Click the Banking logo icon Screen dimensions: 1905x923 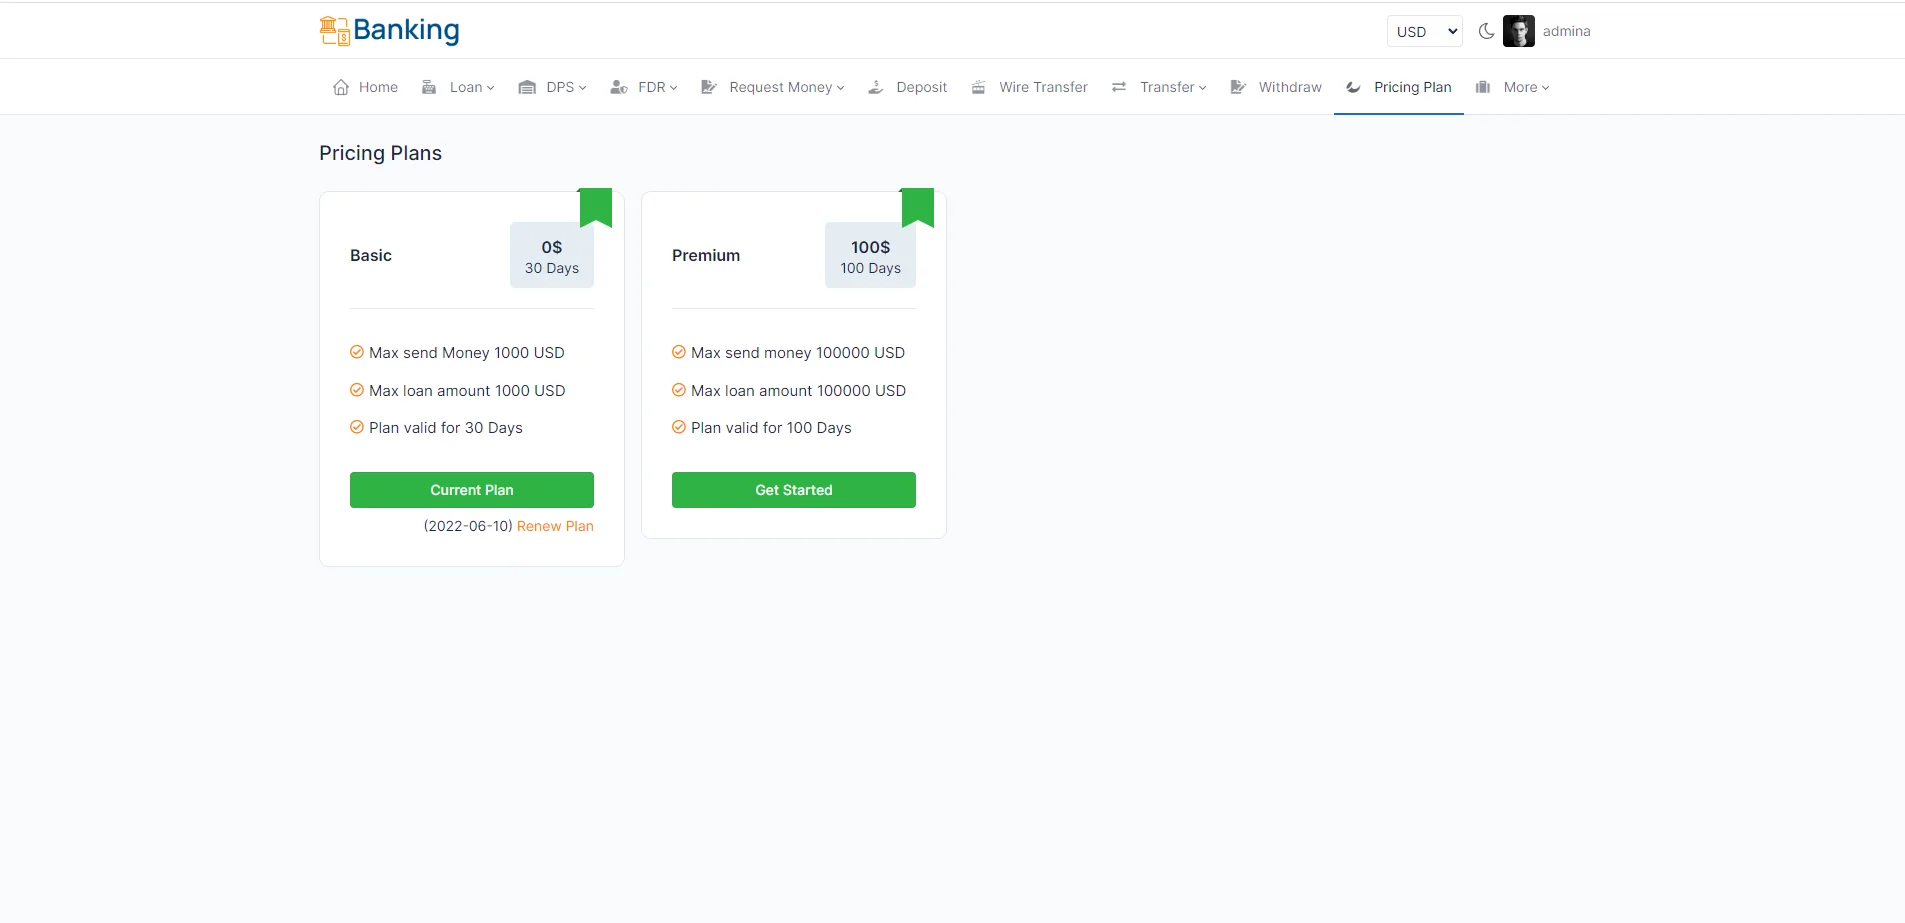click(334, 31)
